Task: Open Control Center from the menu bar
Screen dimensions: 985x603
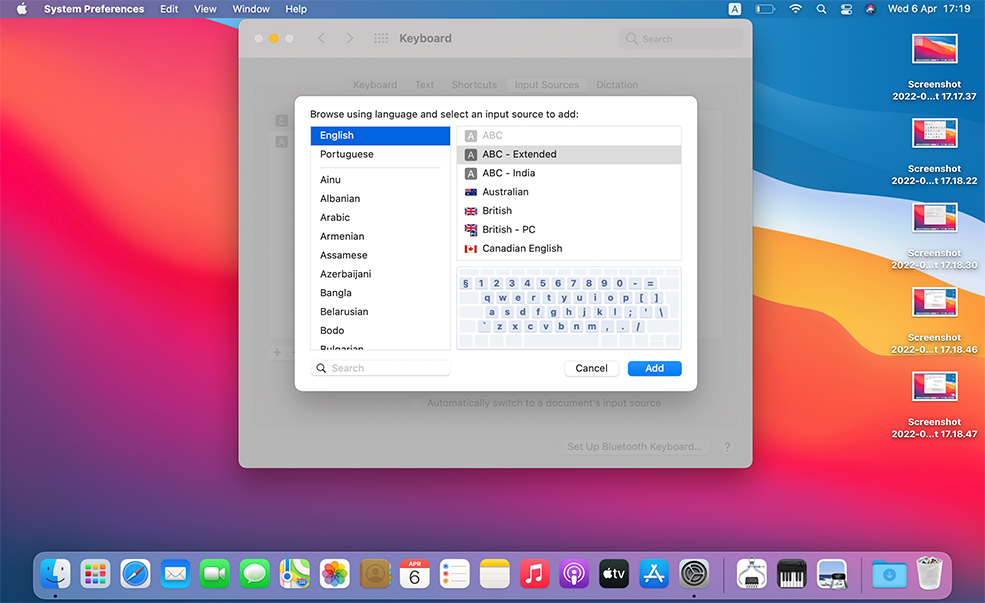Action: pos(846,9)
